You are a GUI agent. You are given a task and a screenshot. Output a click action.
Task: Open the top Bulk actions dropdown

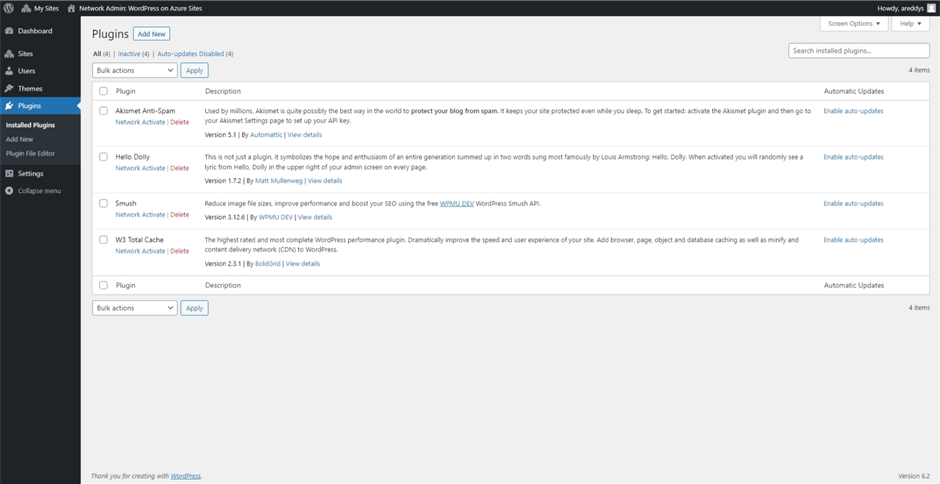tap(135, 70)
